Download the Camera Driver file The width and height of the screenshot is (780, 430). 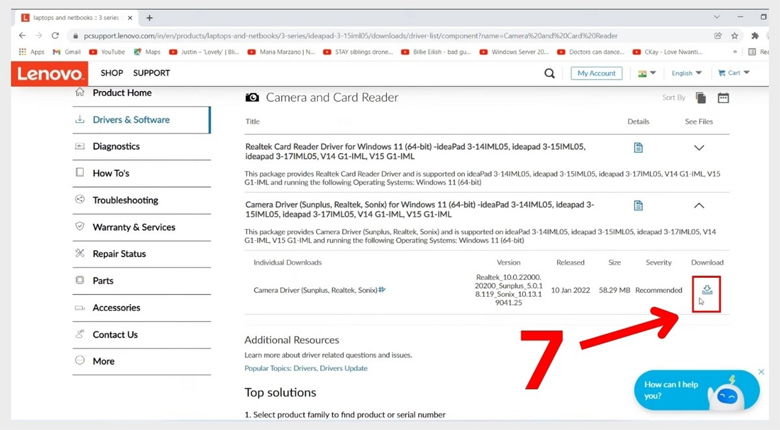[x=707, y=290]
